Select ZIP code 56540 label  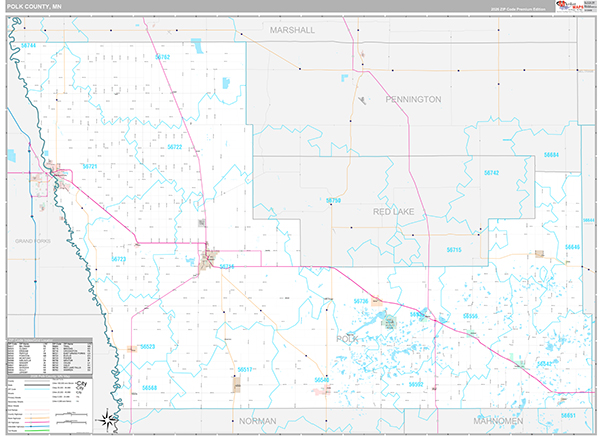tap(322, 380)
